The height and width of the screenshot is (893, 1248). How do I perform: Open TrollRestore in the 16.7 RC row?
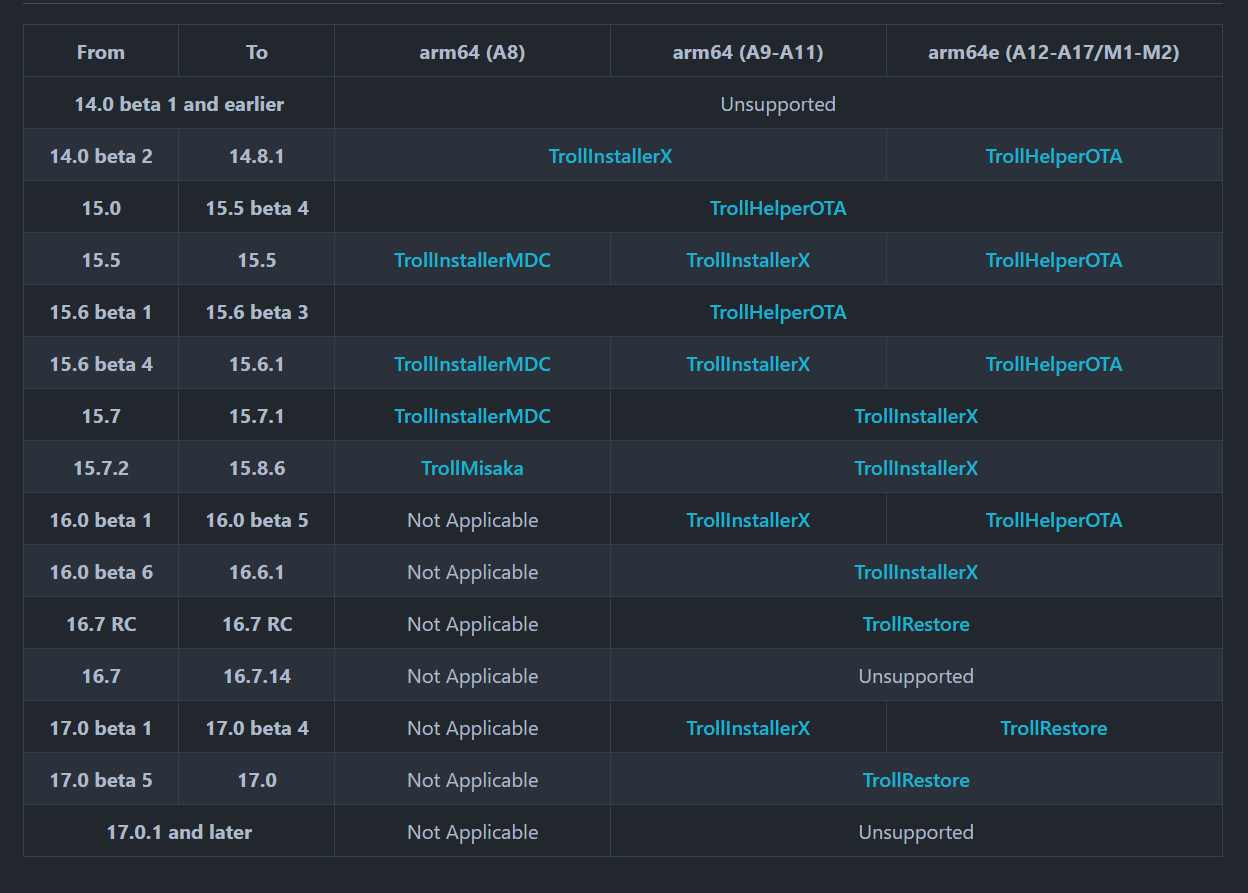915,624
